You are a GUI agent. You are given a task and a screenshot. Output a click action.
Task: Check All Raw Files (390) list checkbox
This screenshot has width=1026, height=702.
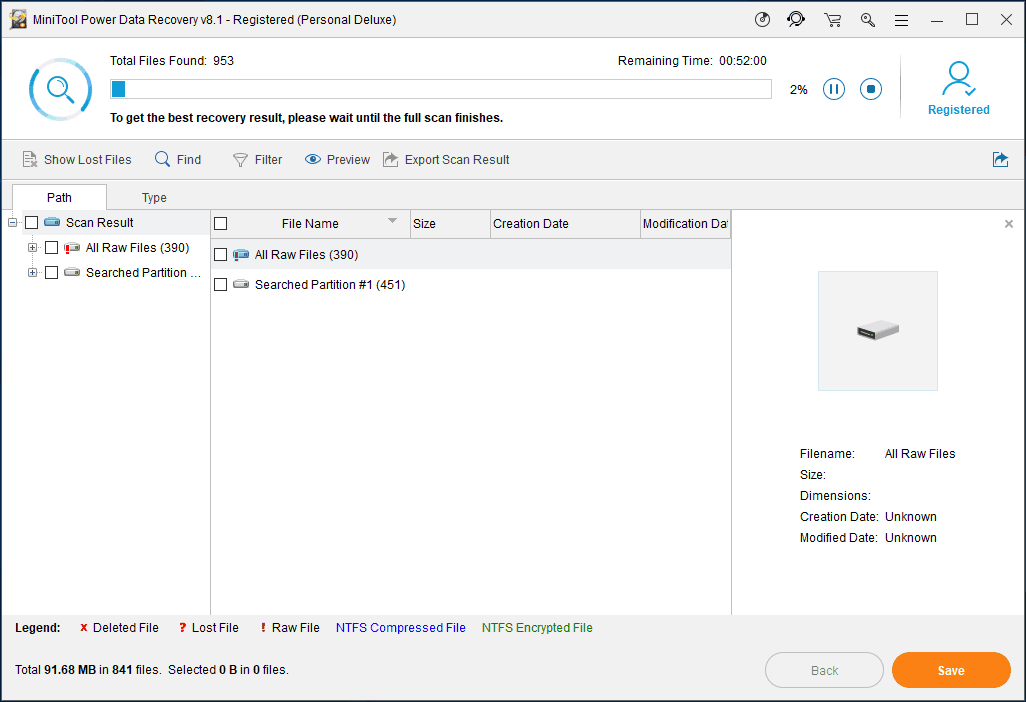[x=221, y=254]
